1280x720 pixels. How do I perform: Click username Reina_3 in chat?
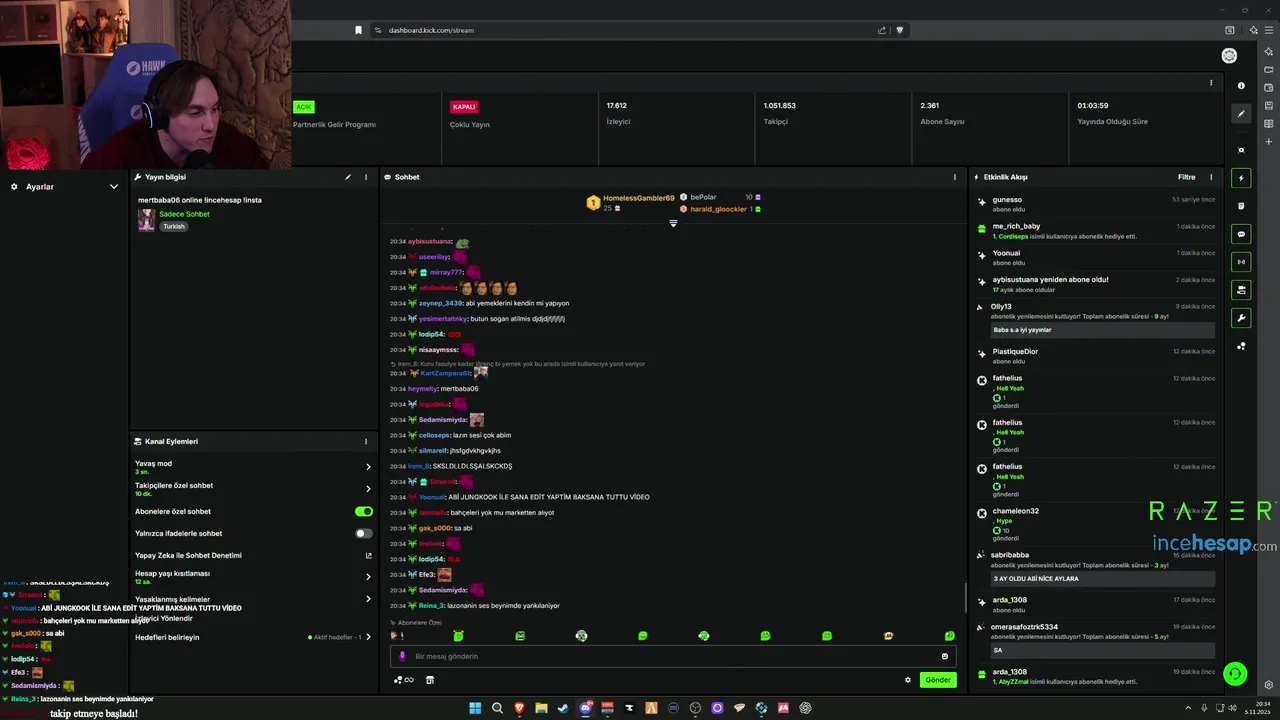(430, 605)
